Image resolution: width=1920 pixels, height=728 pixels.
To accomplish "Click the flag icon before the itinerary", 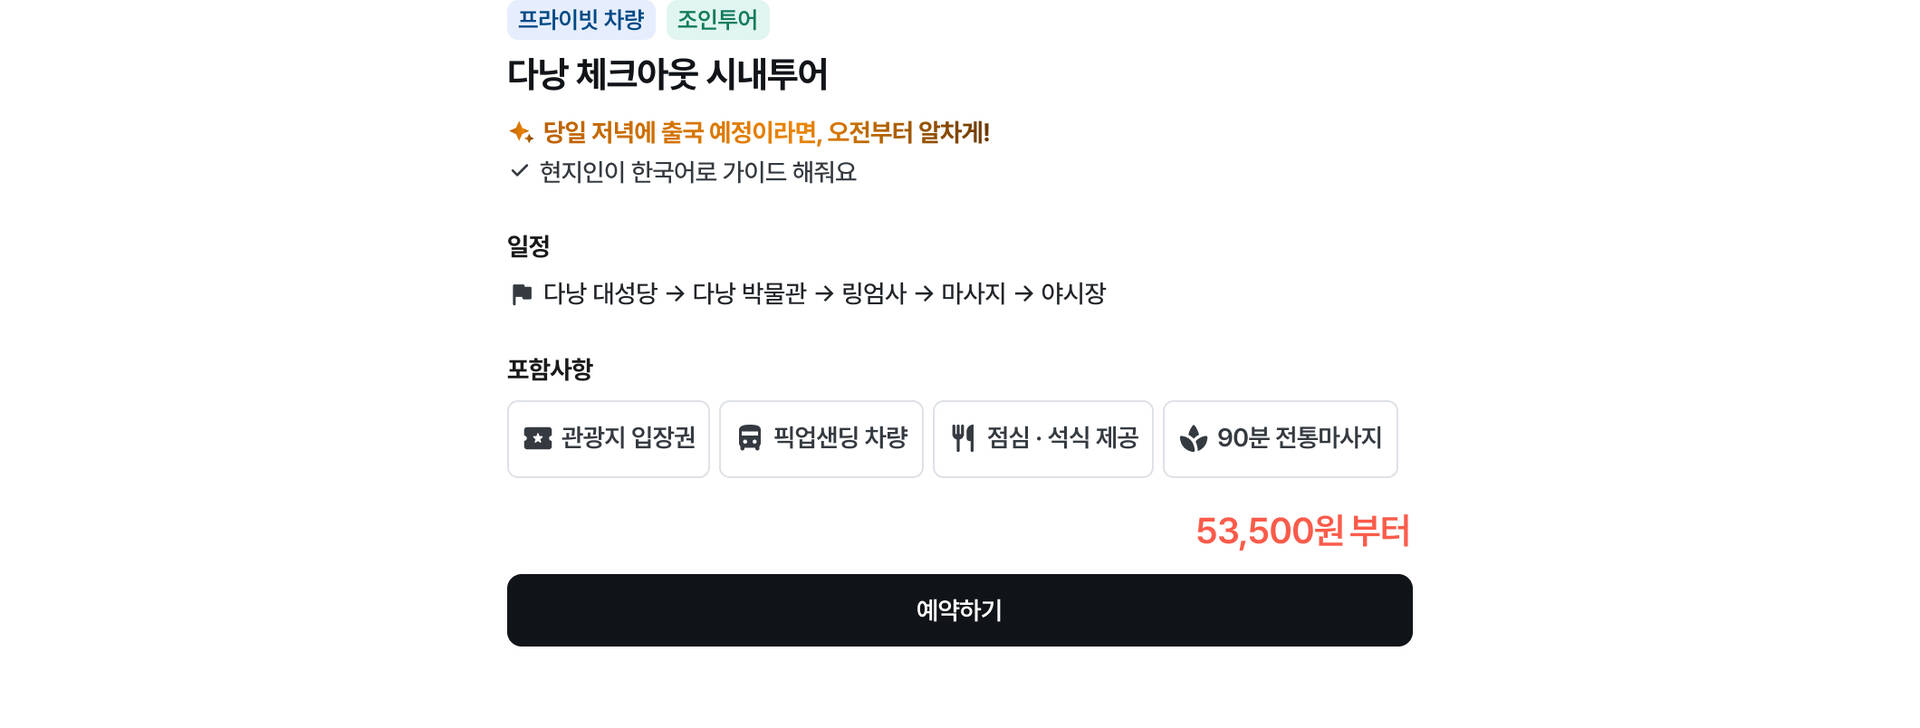I will [x=521, y=294].
